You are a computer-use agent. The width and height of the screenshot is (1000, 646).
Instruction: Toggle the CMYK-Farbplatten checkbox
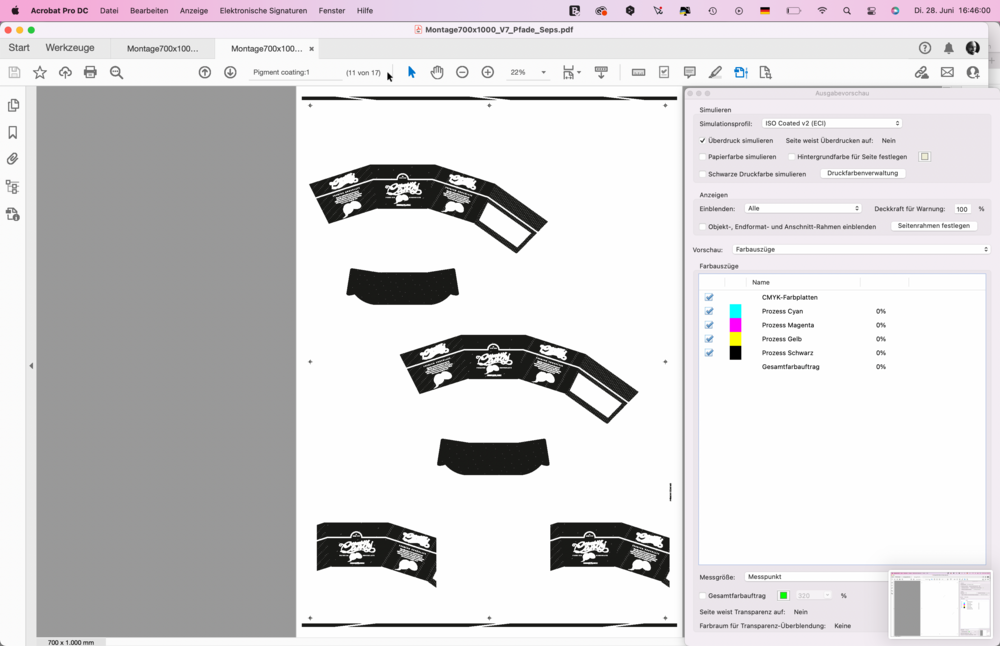[x=709, y=297]
